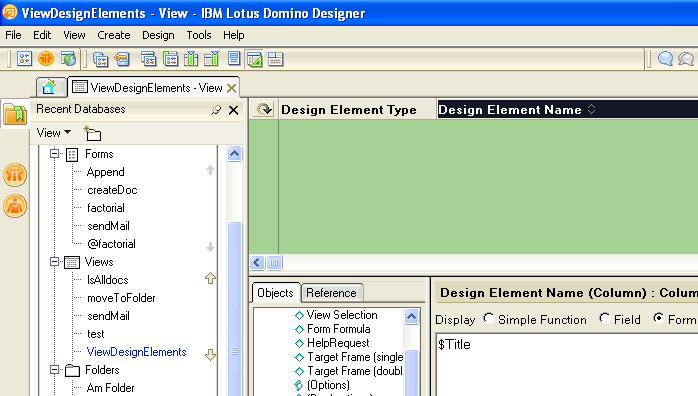
Task: Click the lower orange person sidebar icon
Action: [15, 206]
